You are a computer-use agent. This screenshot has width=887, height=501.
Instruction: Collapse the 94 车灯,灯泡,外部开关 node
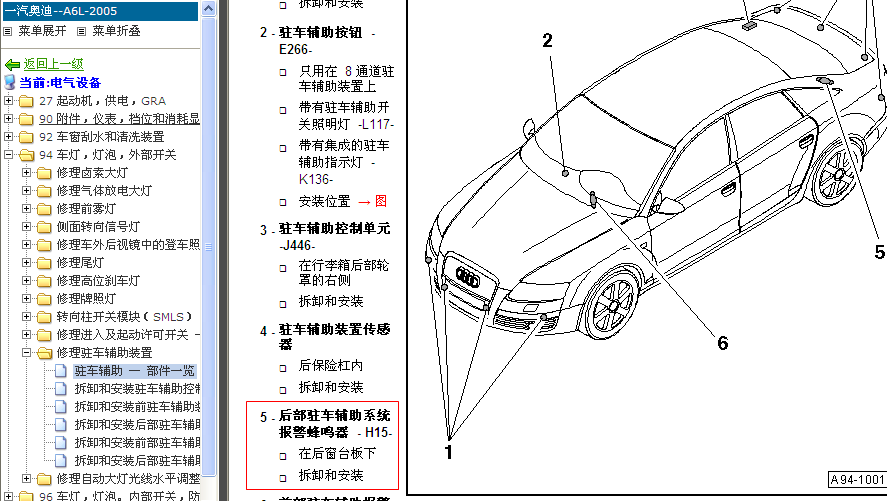point(8,154)
